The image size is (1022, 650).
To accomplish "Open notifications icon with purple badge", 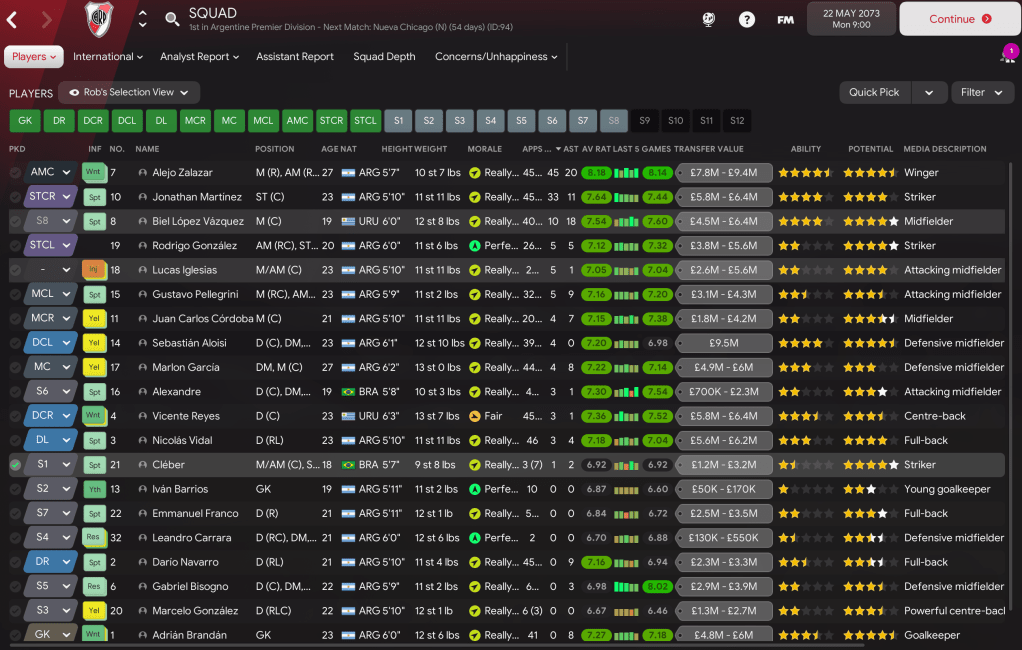I will tap(1007, 54).
